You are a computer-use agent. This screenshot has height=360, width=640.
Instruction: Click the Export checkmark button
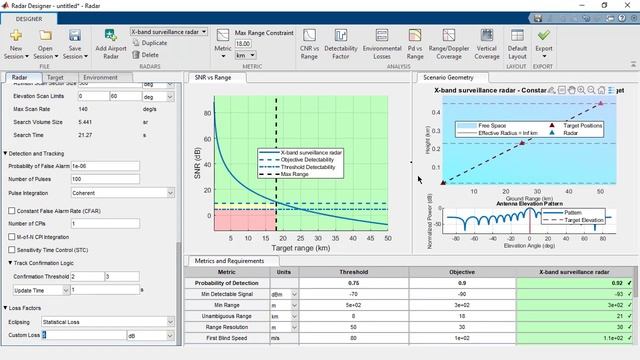[544, 36]
